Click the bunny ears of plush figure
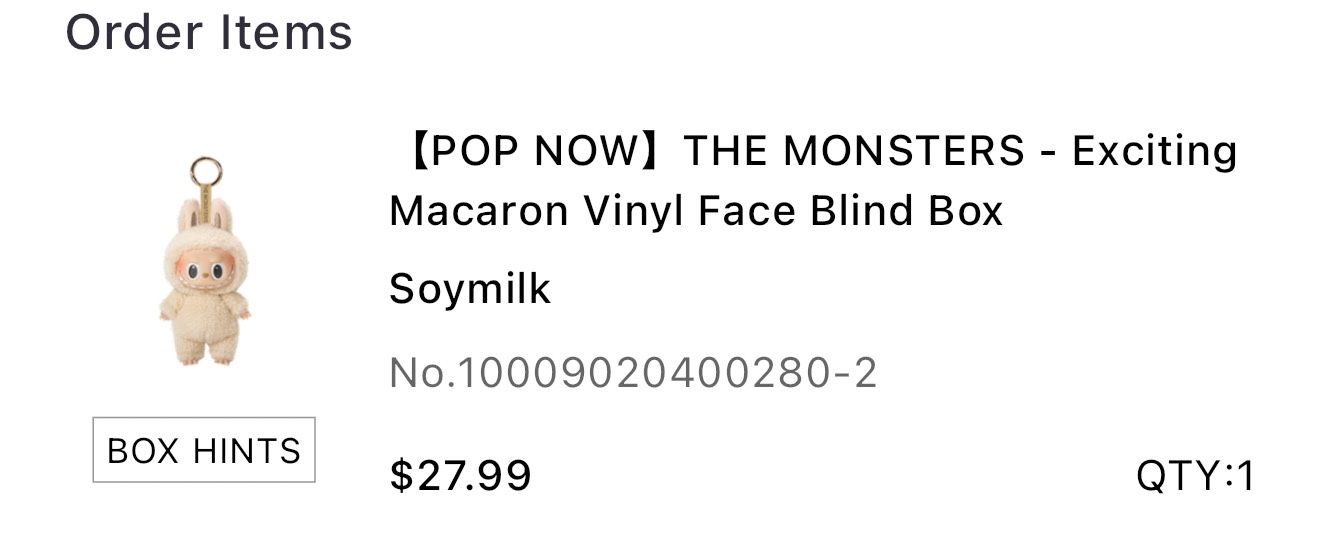The width and height of the screenshot is (1320, 533). pos(205,215)
